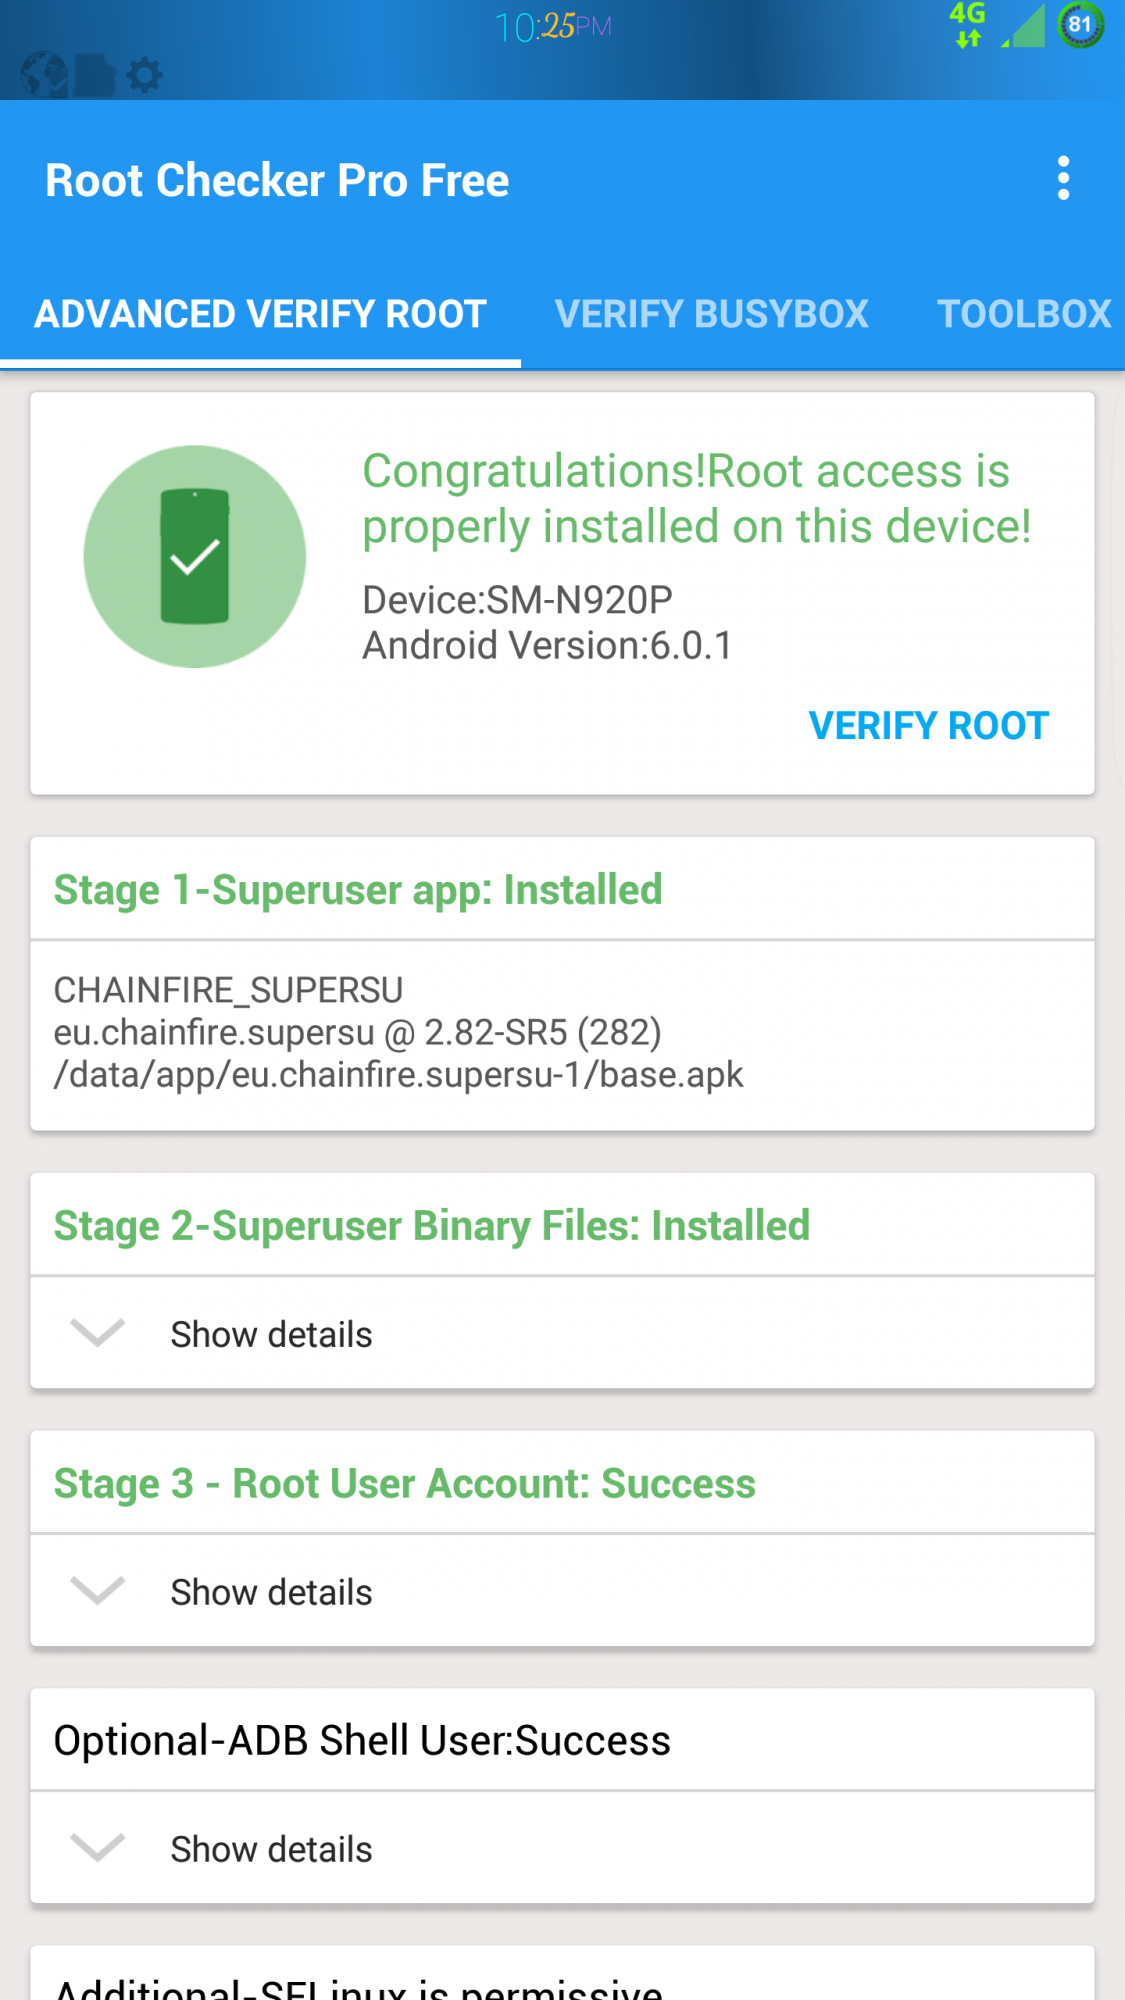
Task: Expand Stage 2 Superuser Binary Files chevron
Action: 97,1333
